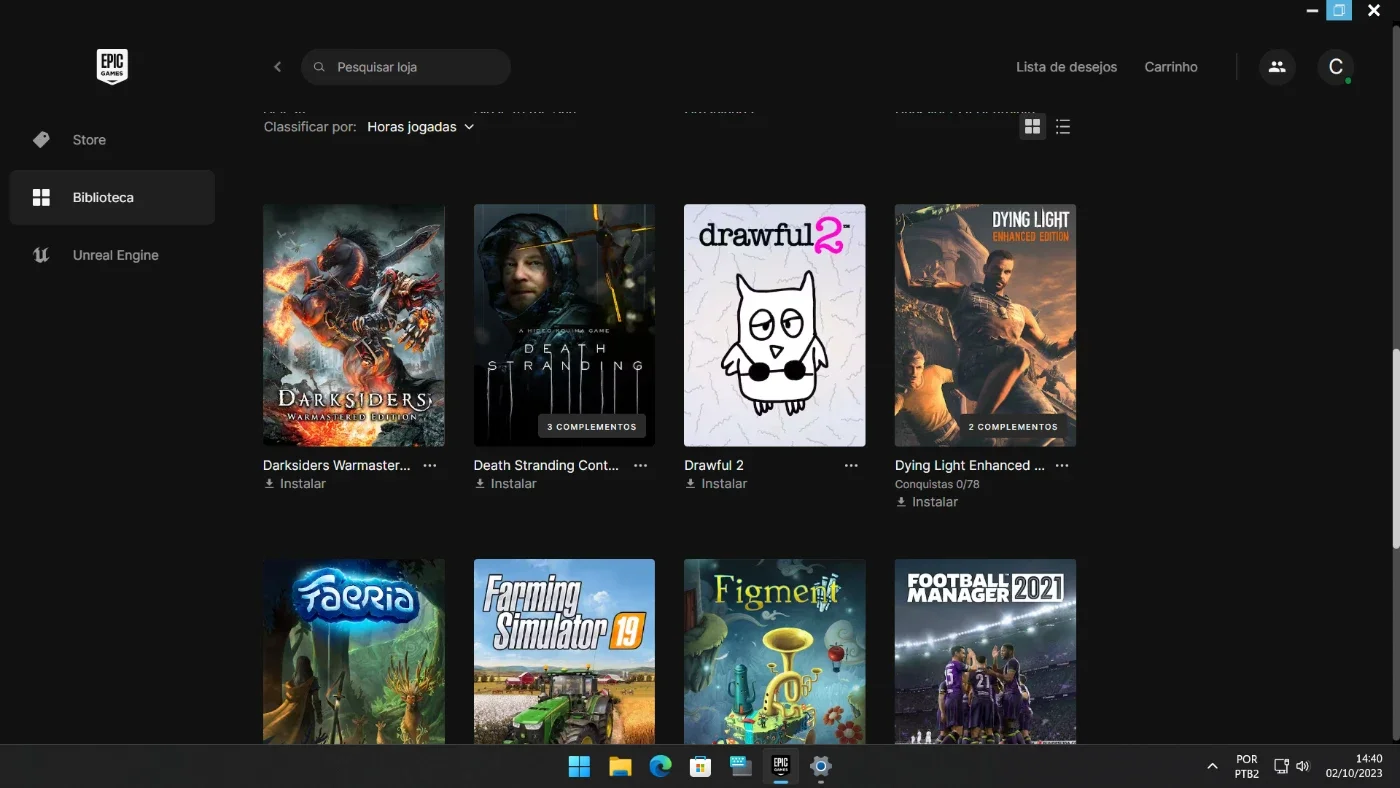Open Biblioteca in the sidebar
This screenshot has height=788, width=1400.
pyautogui.click(x=112, y=197)
